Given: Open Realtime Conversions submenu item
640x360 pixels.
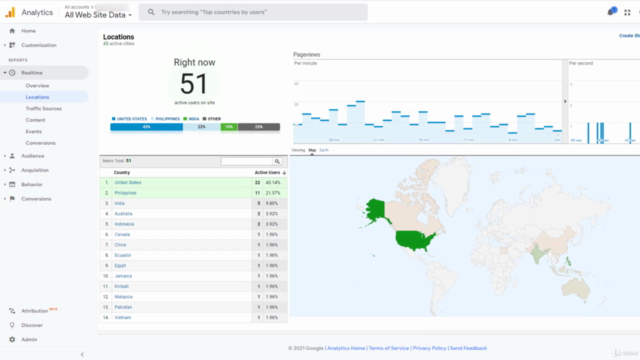Looking at the screenshot, I should coord(40,143).
